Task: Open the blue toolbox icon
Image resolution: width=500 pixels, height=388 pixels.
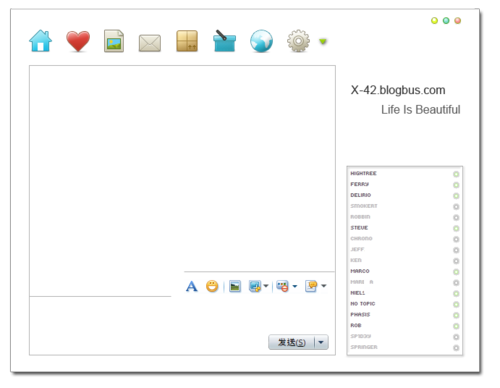Action: [x=224, y=41]
